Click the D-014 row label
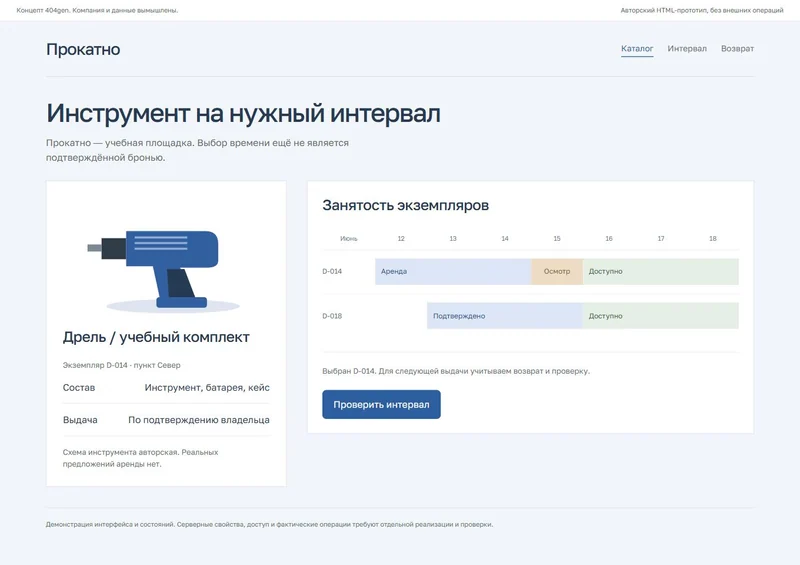 click(x=332, y=272)
